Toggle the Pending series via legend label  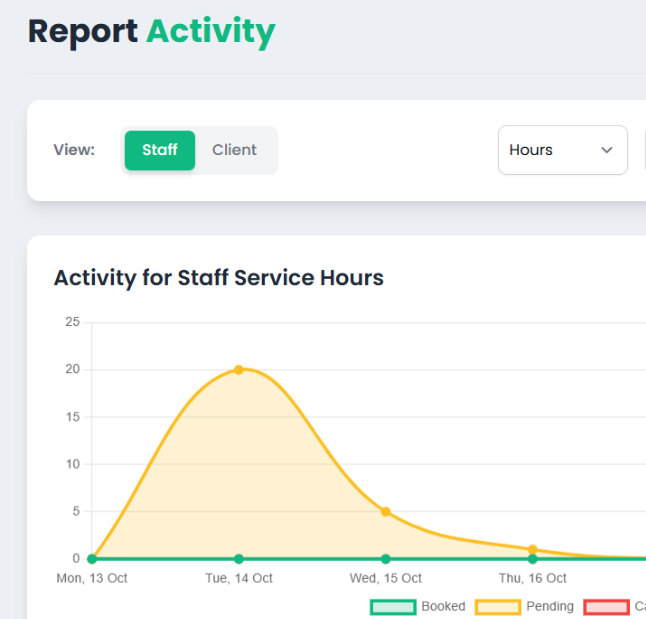pyautogui.click(x=550, y=607)
